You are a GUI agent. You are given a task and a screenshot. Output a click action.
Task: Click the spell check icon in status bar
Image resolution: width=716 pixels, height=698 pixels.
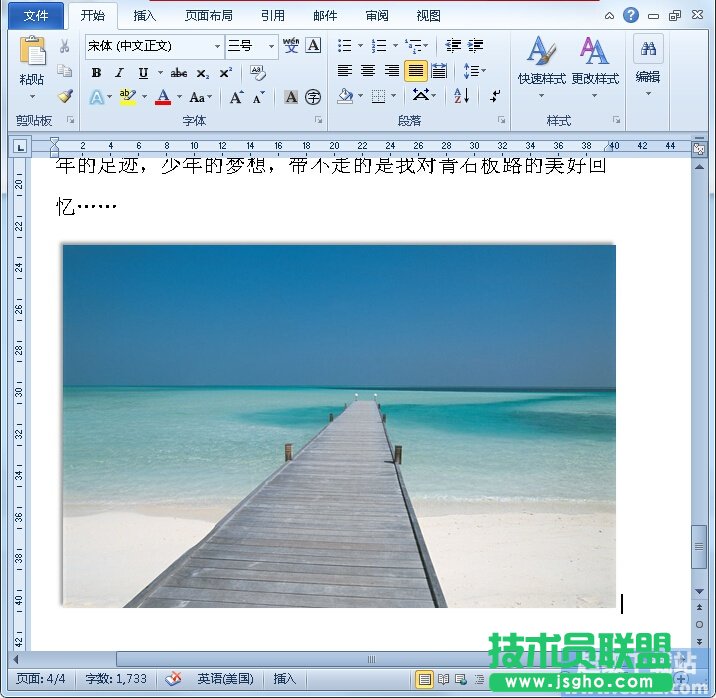(173, 679)
